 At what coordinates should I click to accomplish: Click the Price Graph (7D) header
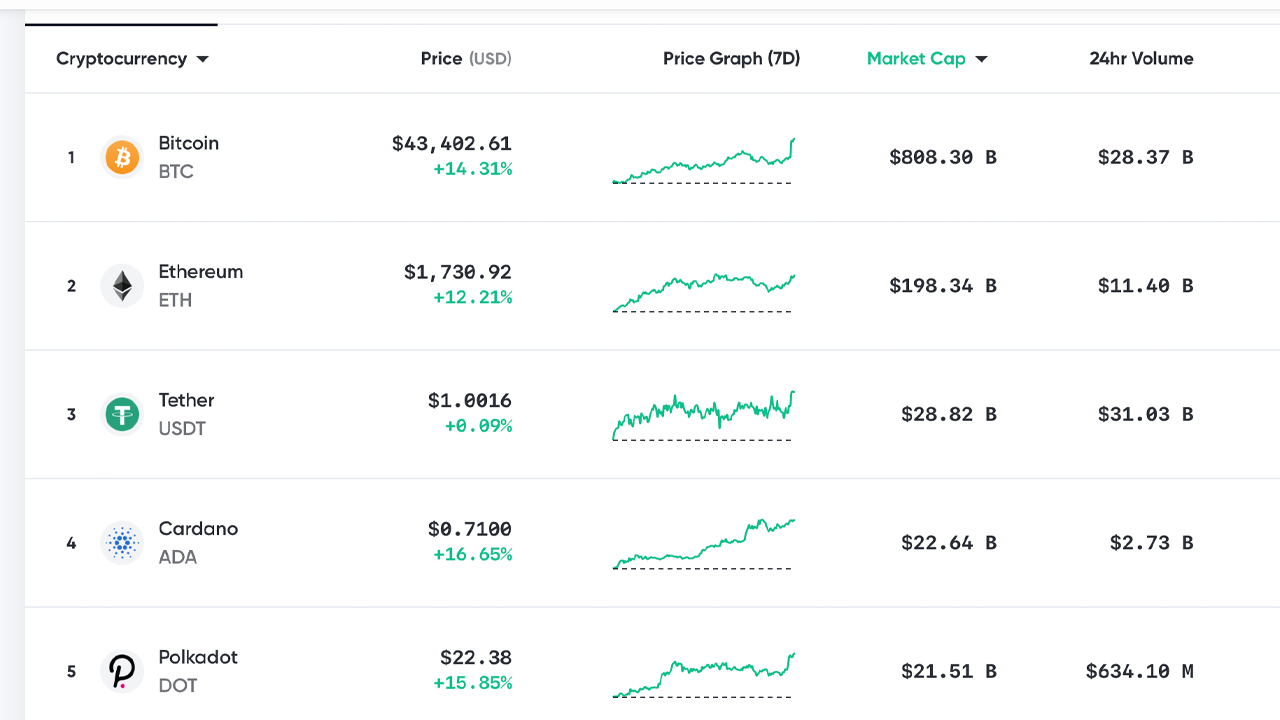coord(731,59)
